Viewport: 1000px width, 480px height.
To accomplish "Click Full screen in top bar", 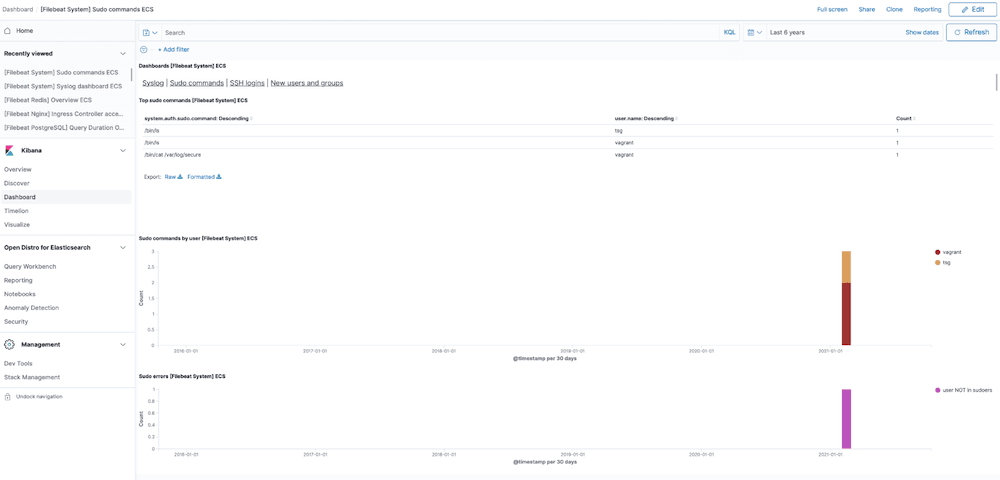I will tap(832, 10).
